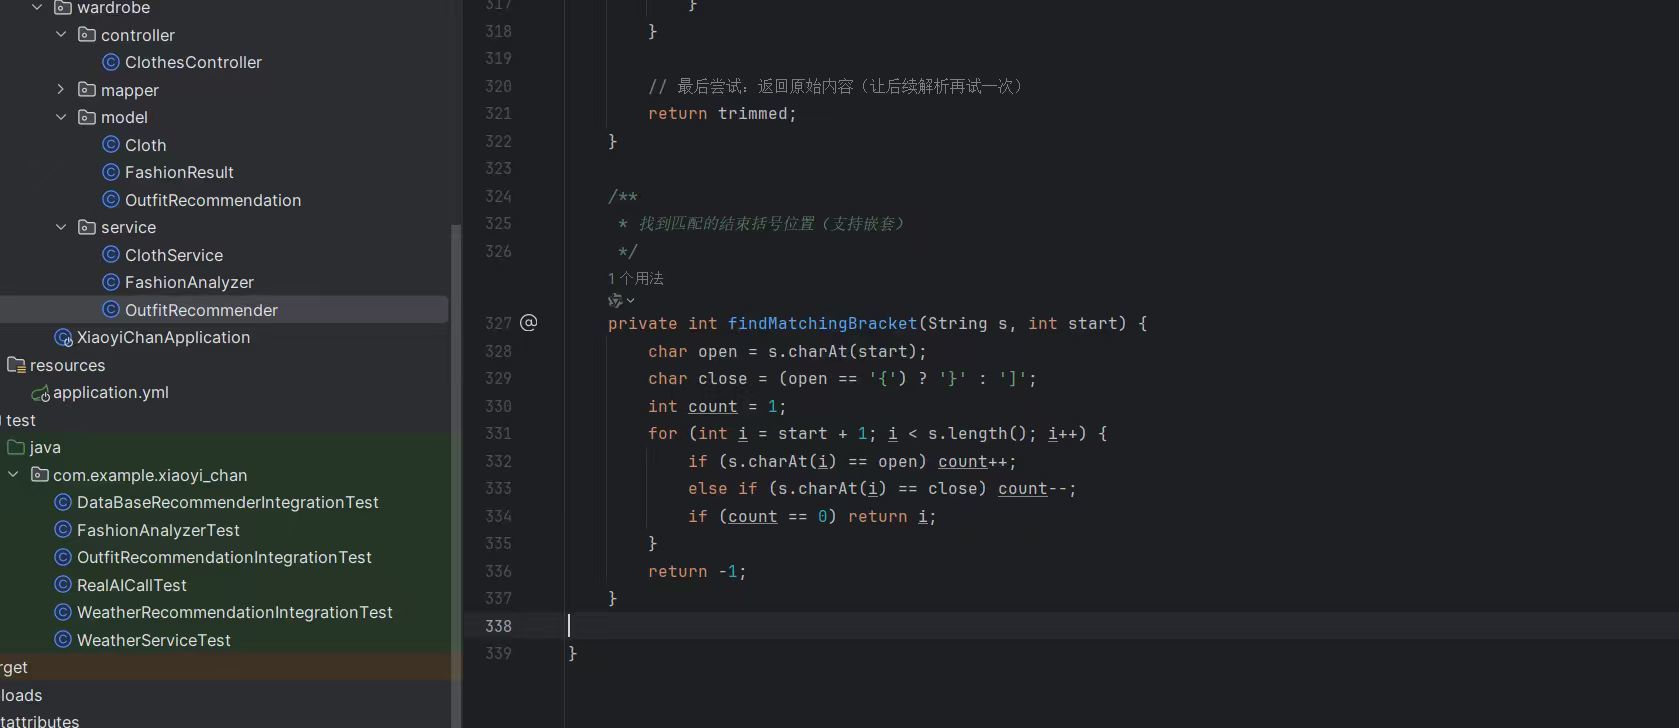The height and width of the screenshot is (728, 1679).
Task: Click the Spring Boot icon of XiaoyiChanApplication
Action: pyautogui.click(x=63, y=337)
